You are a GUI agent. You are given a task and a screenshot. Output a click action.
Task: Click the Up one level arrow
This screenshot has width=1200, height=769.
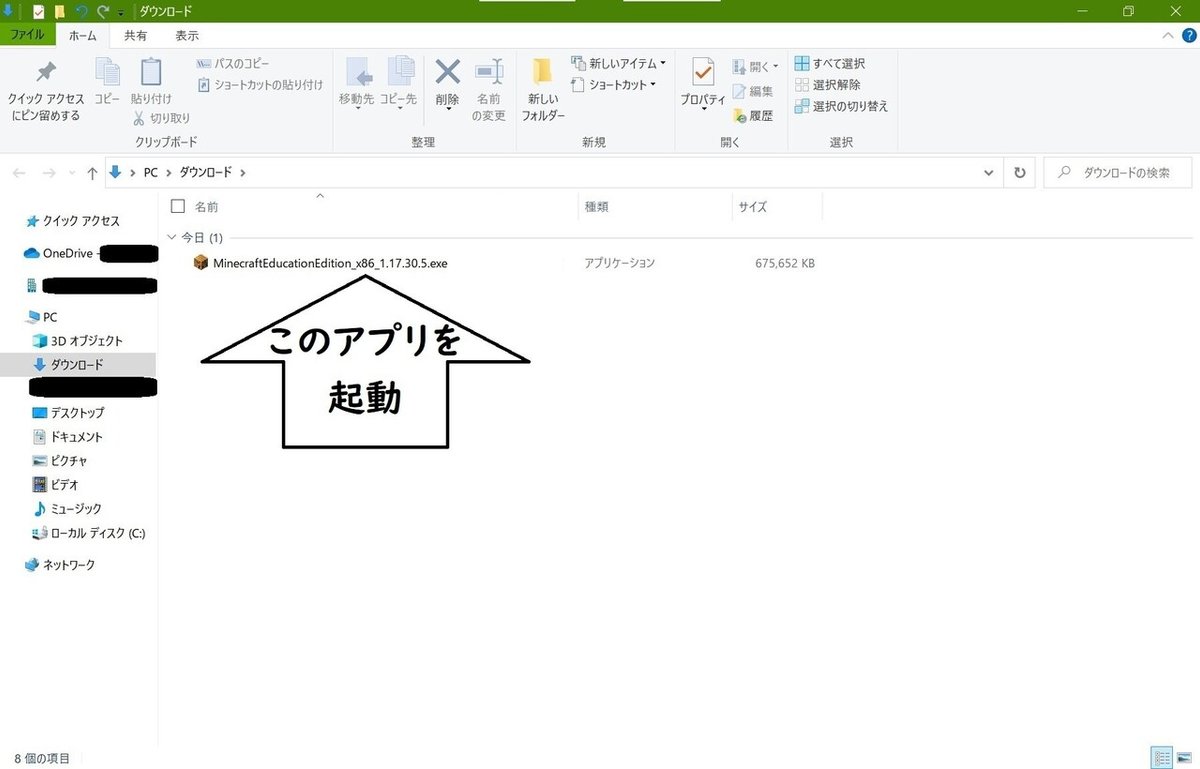coord(92,173)
